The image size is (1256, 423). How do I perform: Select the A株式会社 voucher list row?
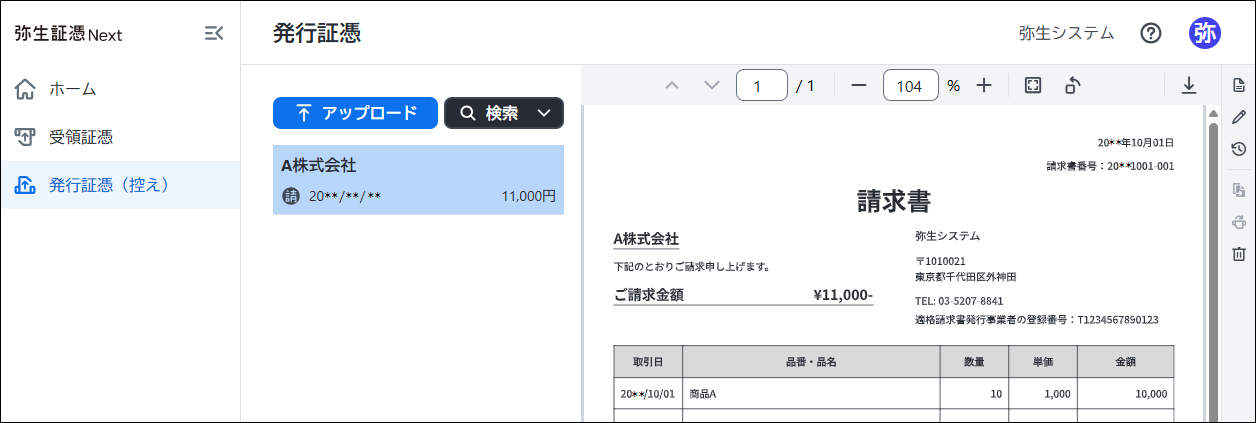418,180
